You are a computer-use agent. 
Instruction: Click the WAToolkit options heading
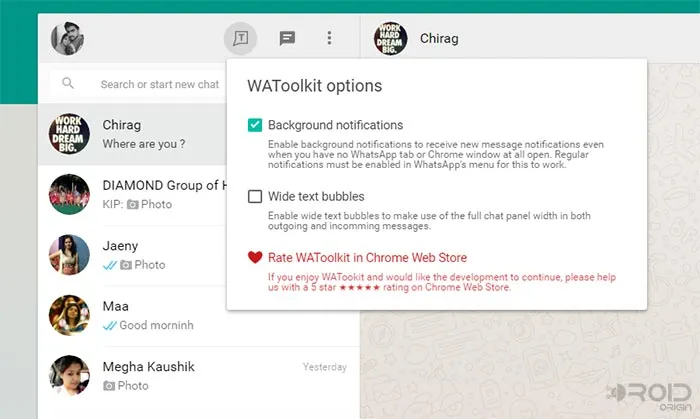point(315,86)
